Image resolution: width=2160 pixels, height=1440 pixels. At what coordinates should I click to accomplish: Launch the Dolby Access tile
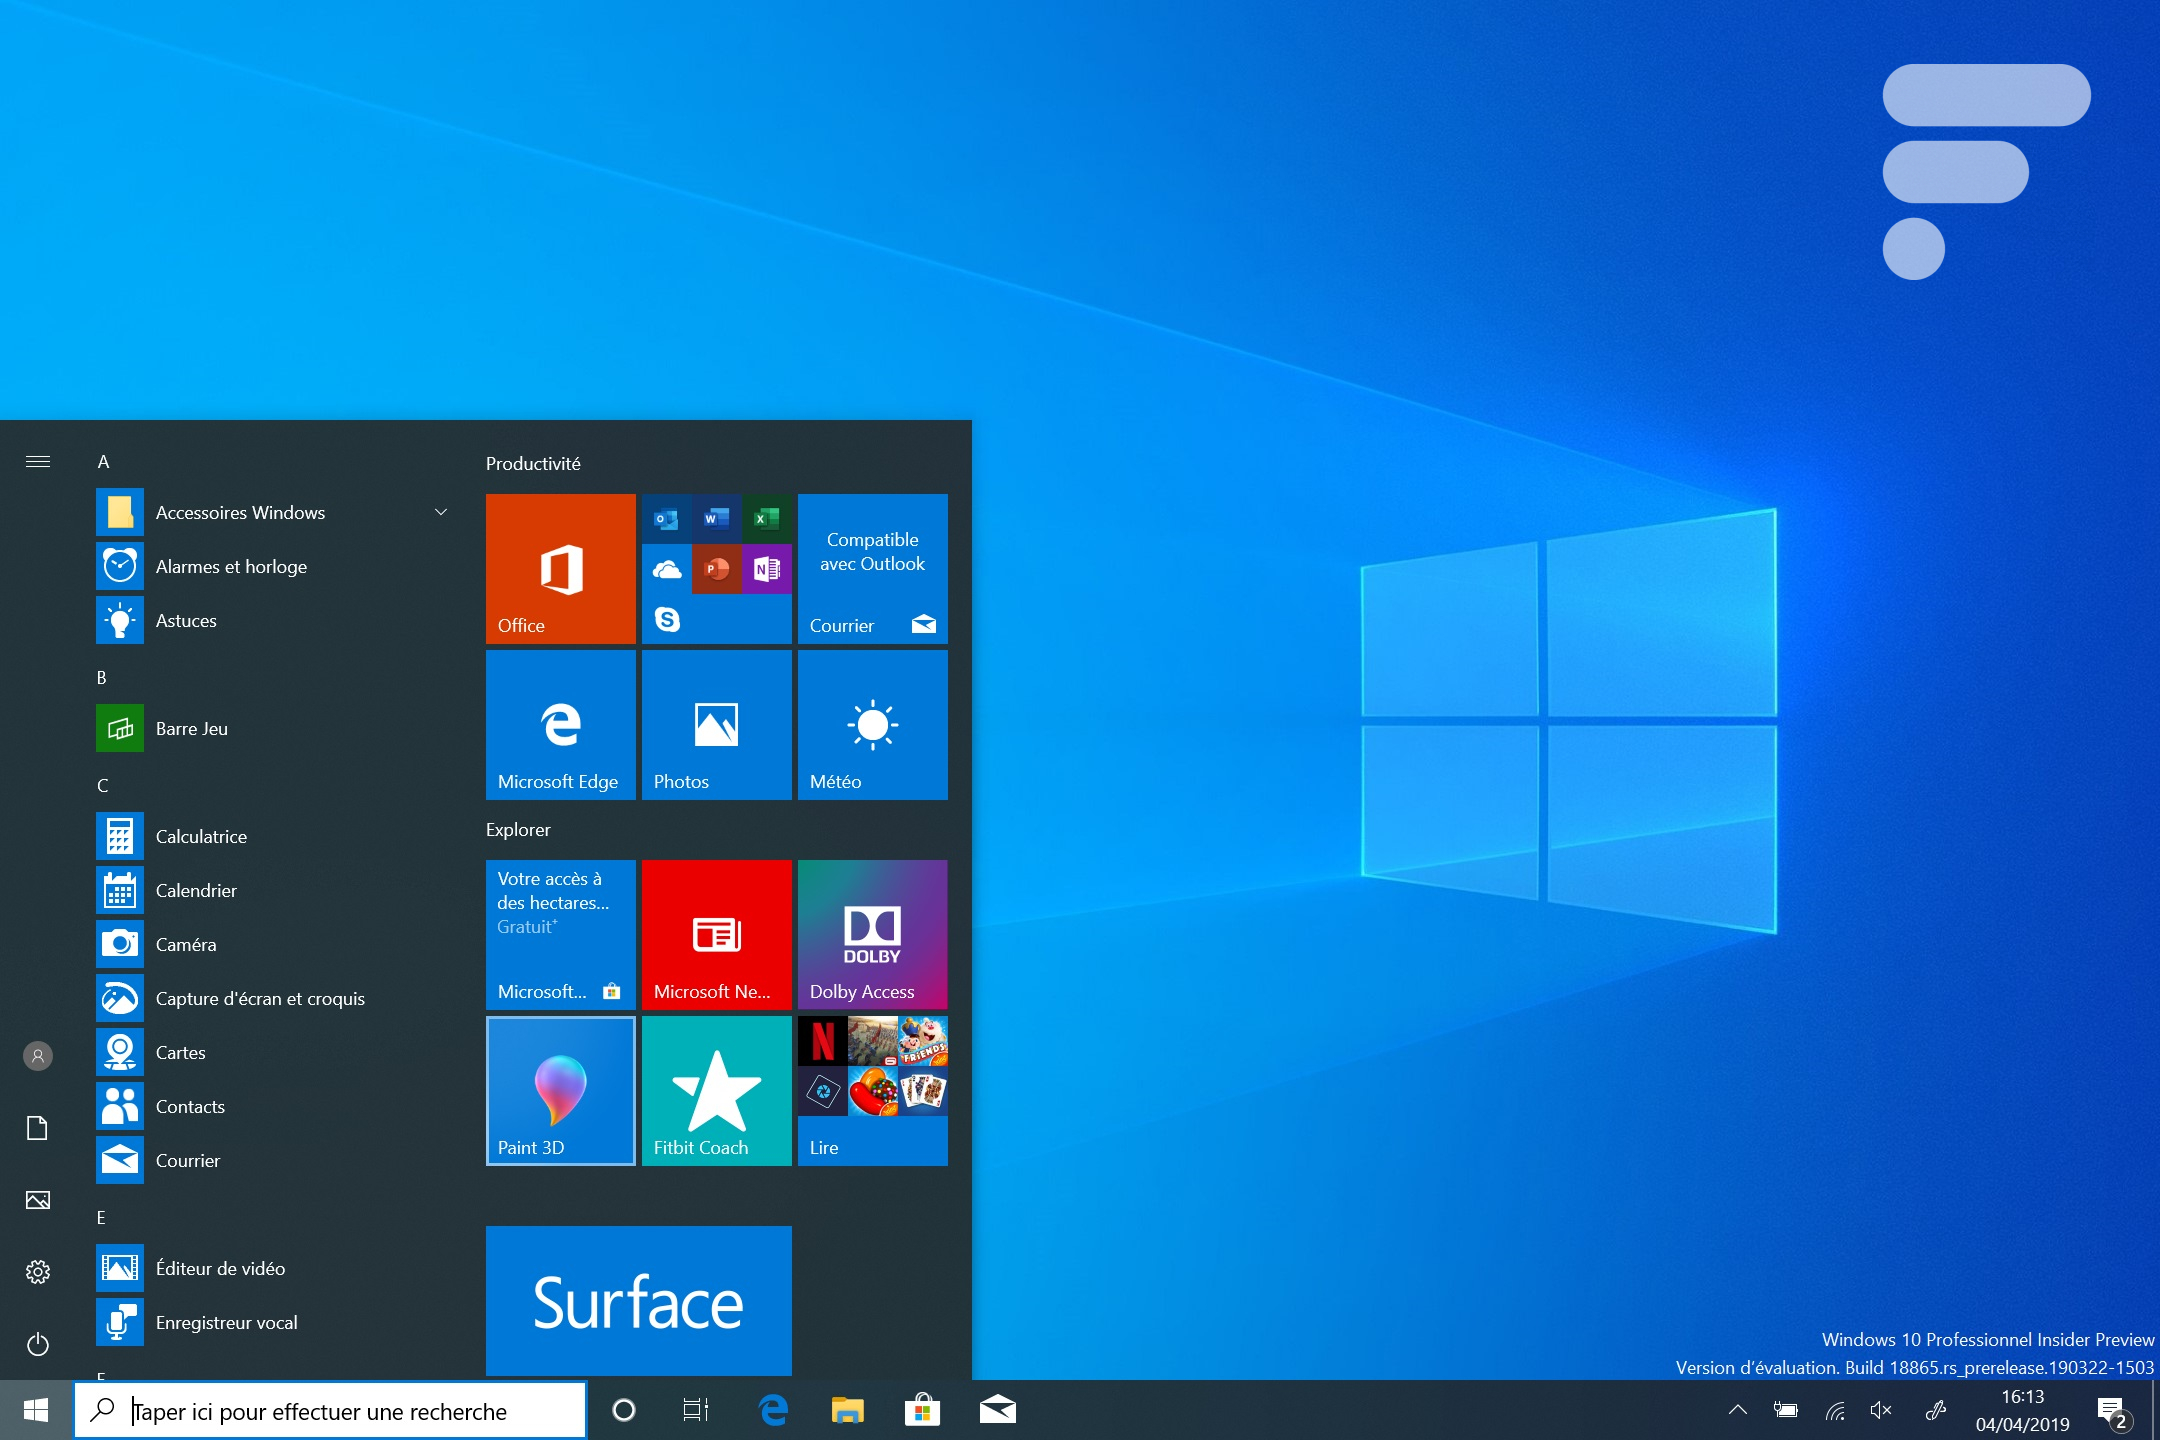click(x=872, y=934)
